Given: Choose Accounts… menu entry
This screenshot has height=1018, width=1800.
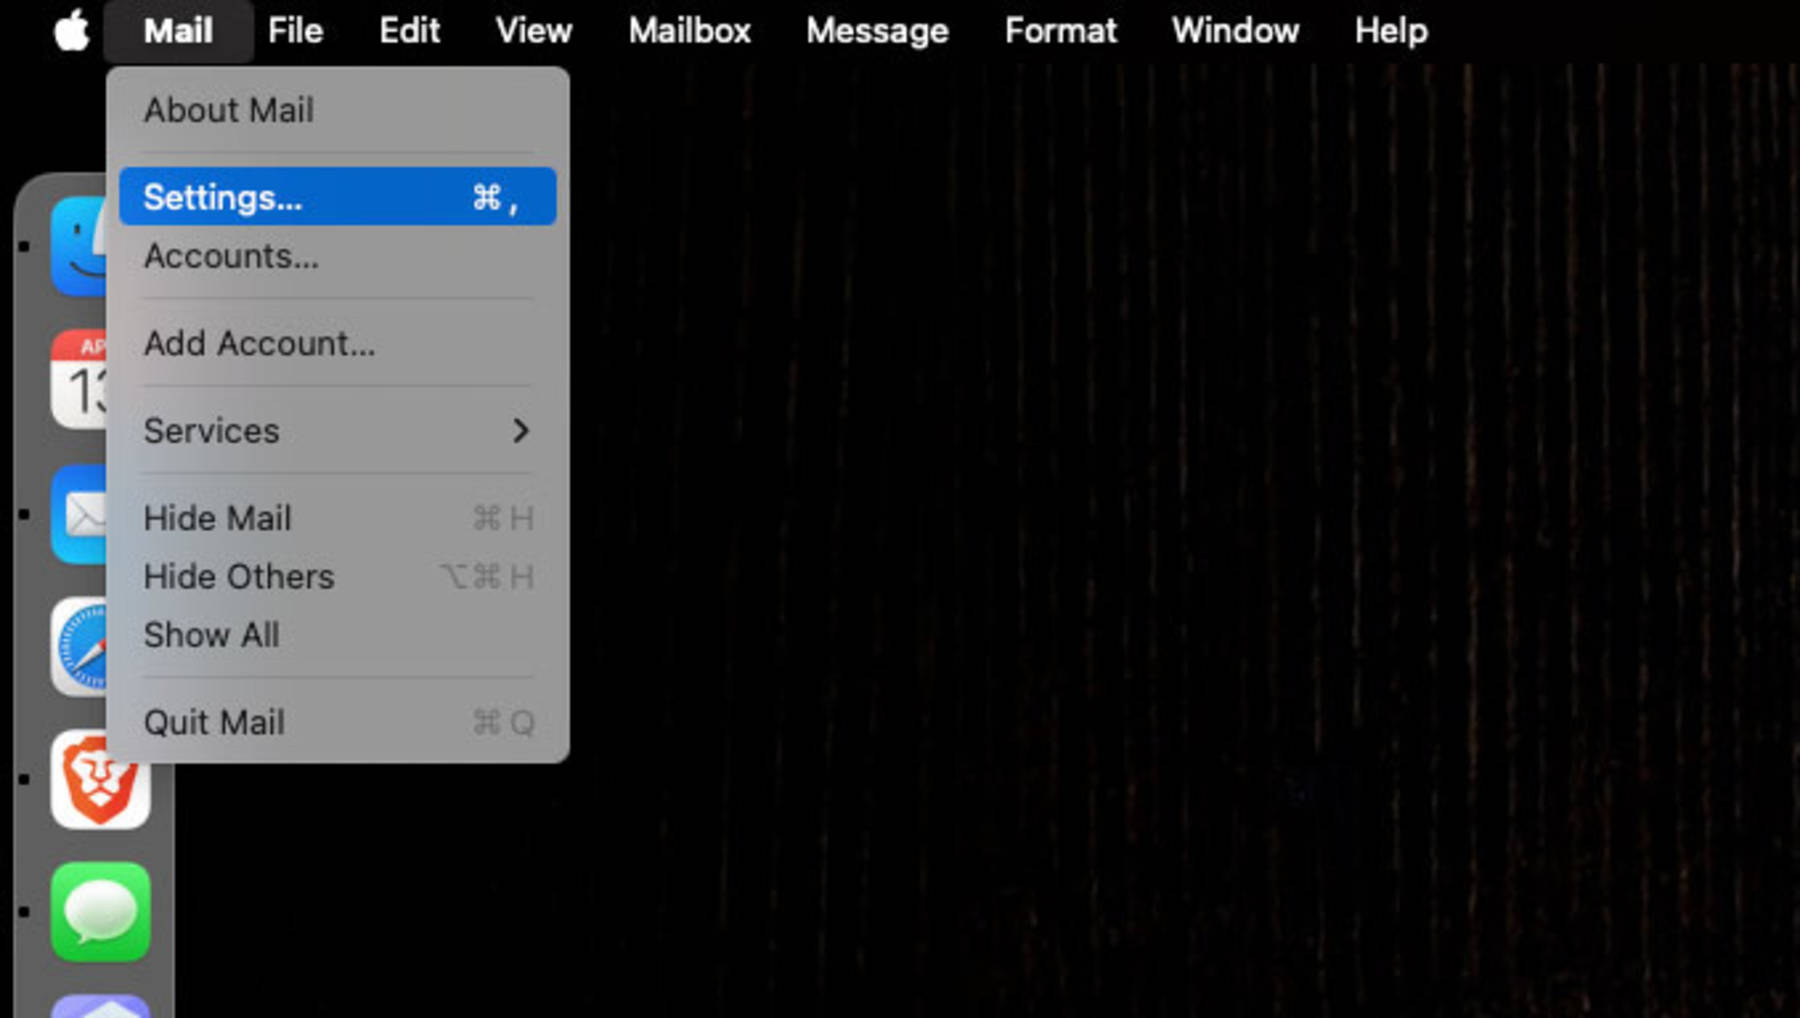Looking at the screenshot, I should point(338,256).
